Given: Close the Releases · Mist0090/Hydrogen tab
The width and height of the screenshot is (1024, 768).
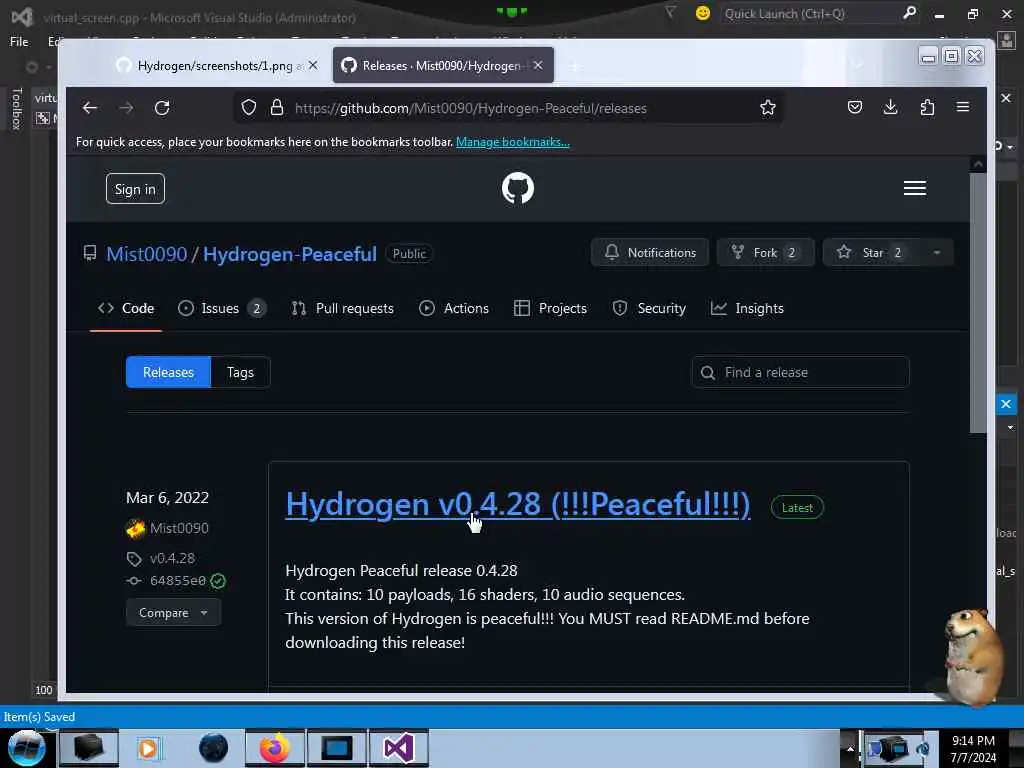Looking at the screenshot, I should tap(537, 65).
